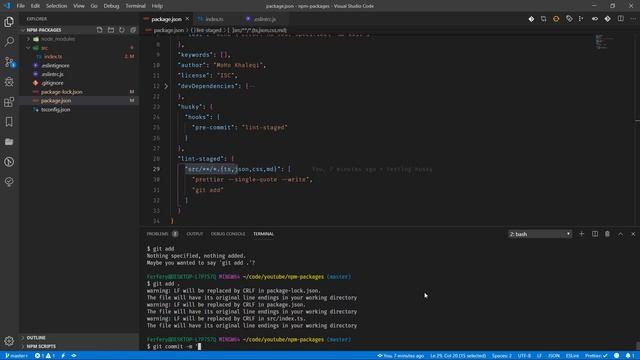640x360 pixels.
Task: Open the Edit menu
Action: point(35,6)
